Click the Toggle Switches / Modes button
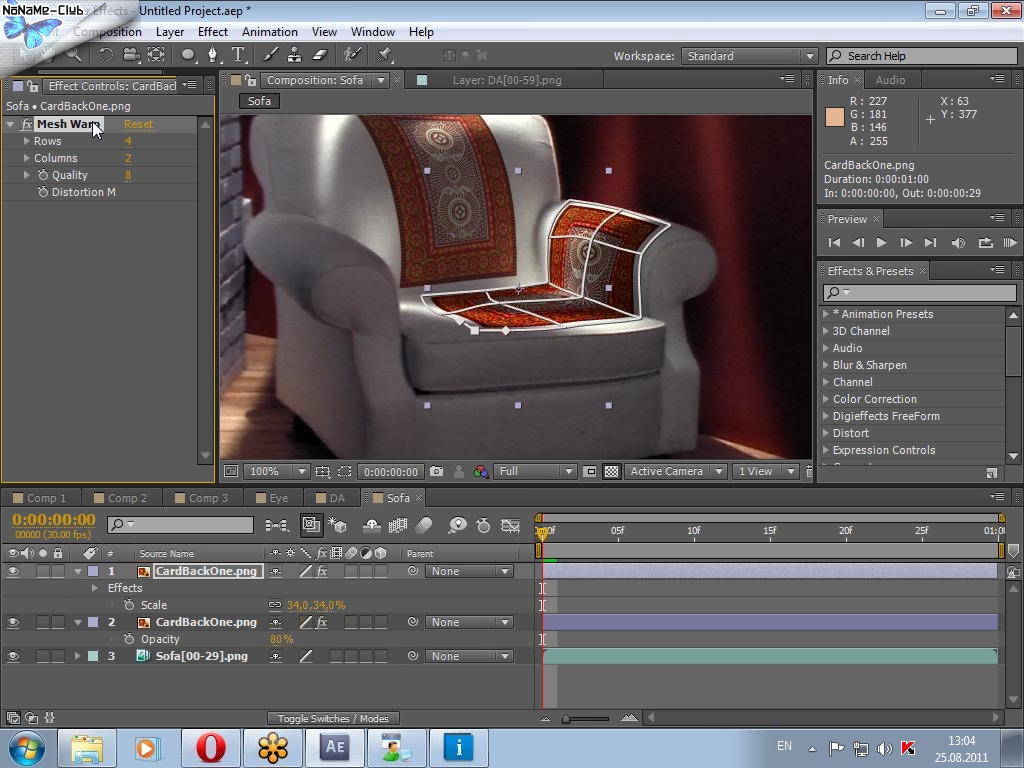 333,718
